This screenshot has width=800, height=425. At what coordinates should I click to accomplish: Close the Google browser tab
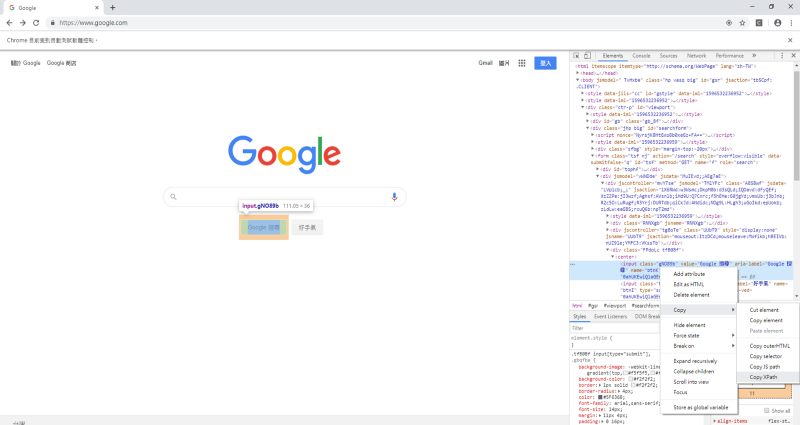(97, 8)
